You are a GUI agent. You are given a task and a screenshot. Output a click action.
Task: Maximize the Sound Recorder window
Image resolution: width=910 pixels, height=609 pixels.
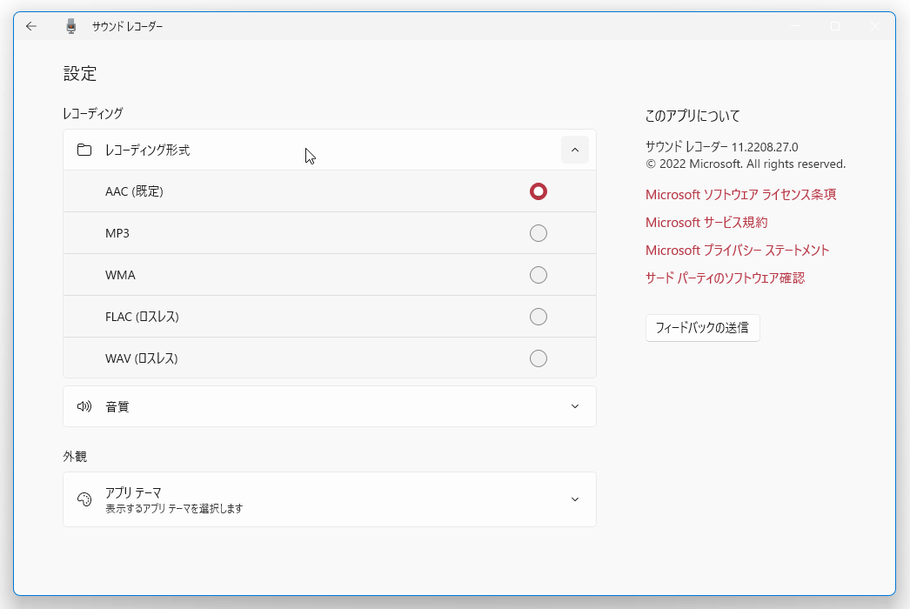(x=835, y=26)
